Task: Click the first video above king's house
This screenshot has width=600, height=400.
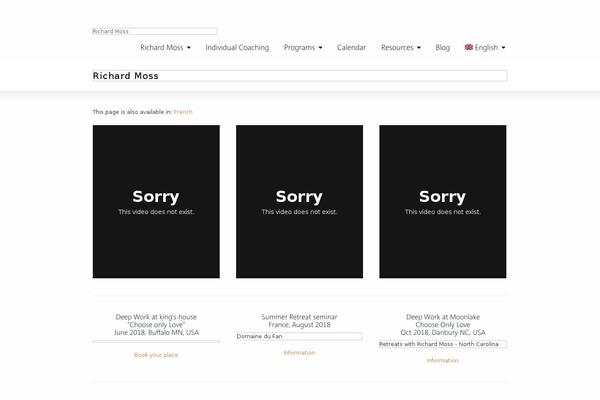Action: tap(156, 201)
